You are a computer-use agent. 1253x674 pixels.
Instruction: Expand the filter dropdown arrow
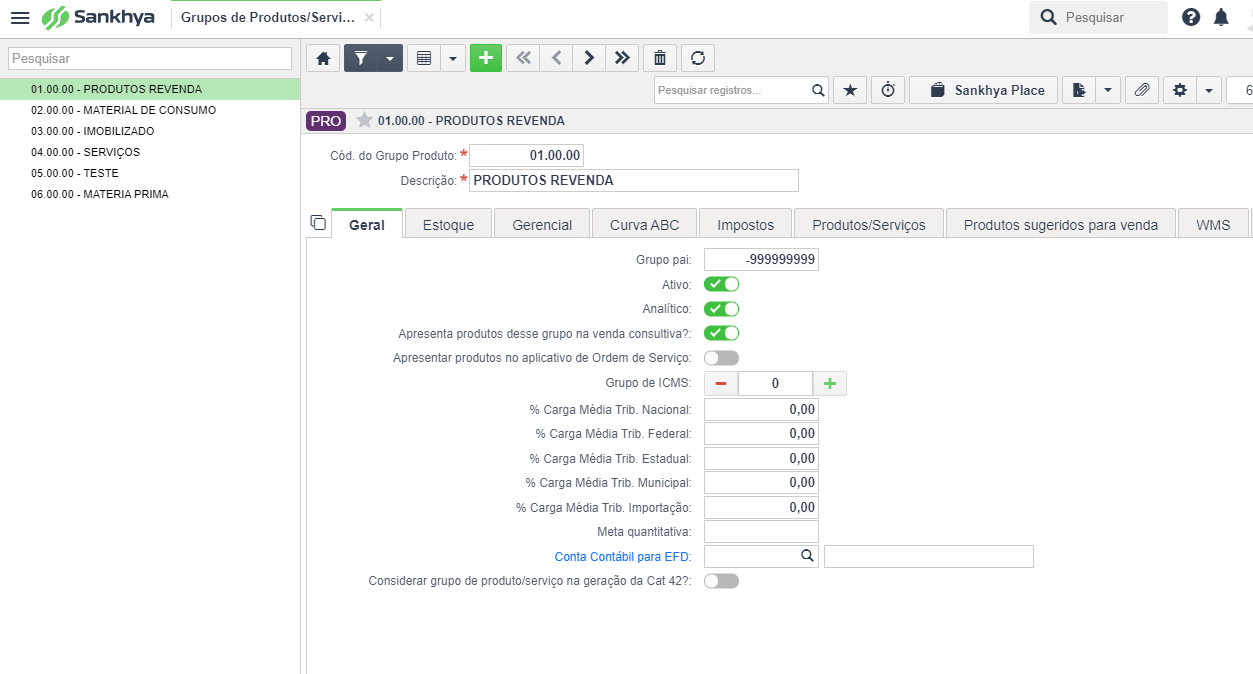[390, 58]
